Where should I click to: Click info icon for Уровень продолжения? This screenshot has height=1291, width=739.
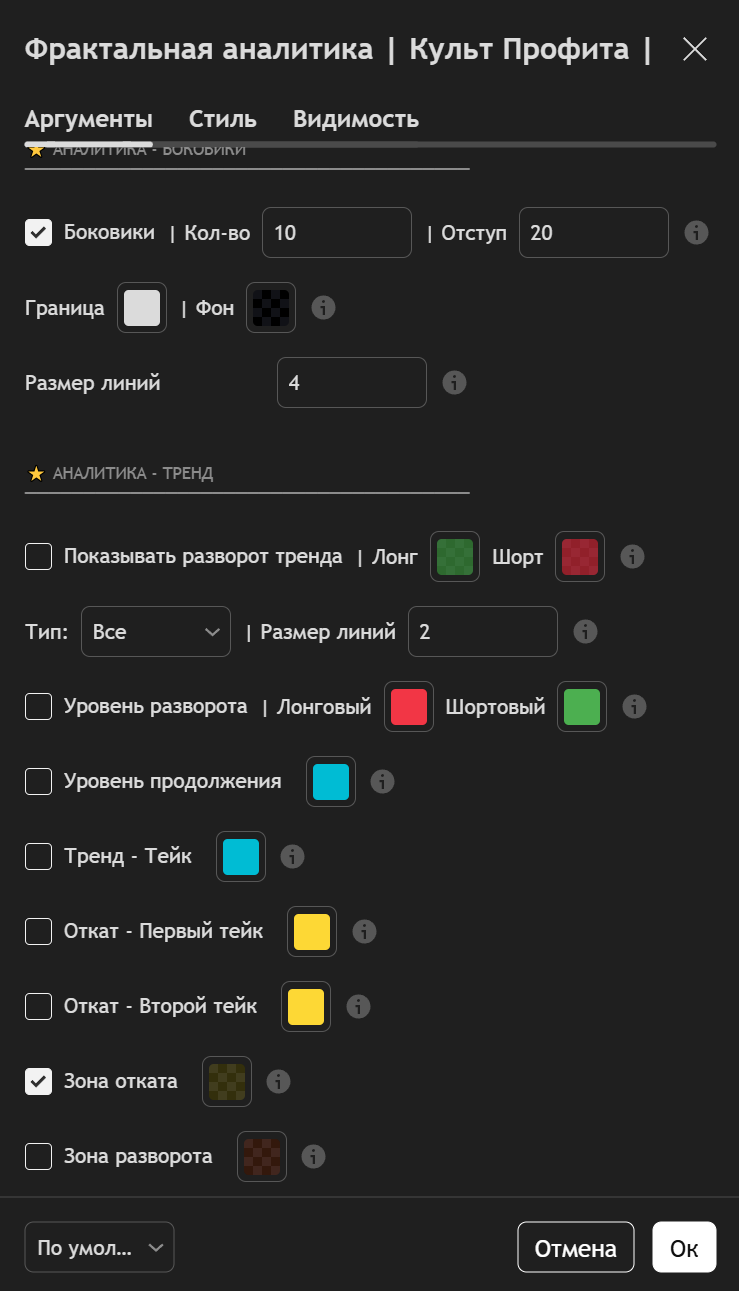pyautogui.click(x=382, y=782)
